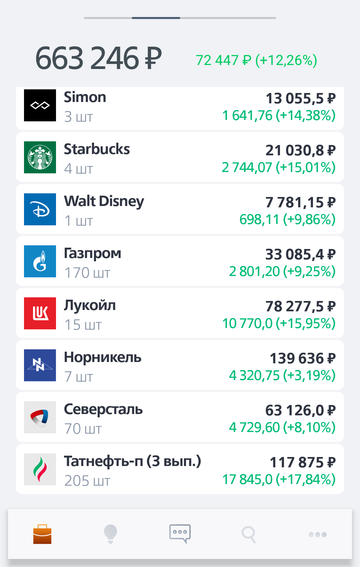The width and height of the screenshot is (360, 567).
Task: Tap Лукойл profit 10 770,0 (+15,95%)
Action: 279,323
